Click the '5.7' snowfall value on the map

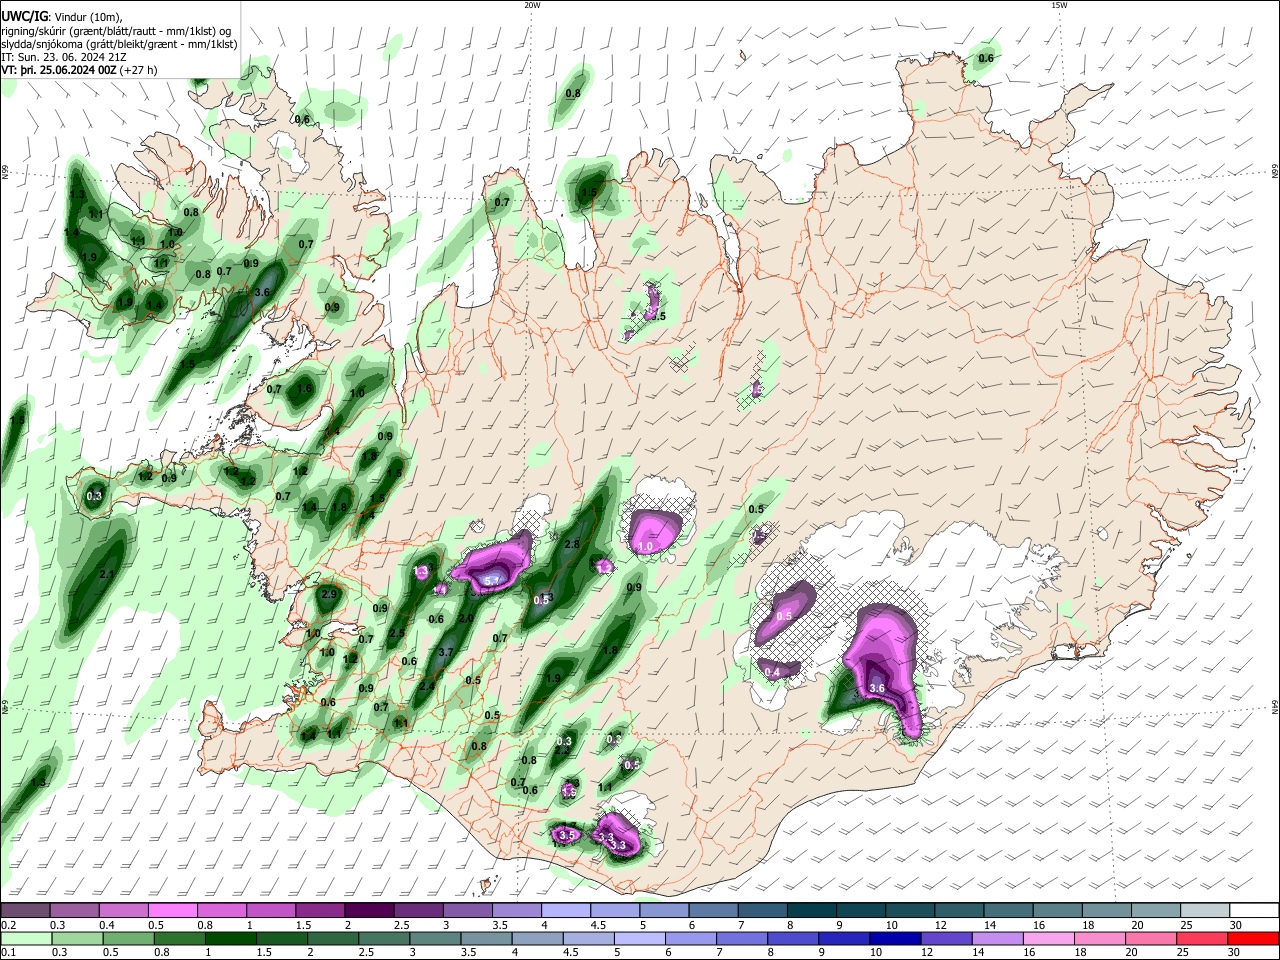tap(492, 580)
